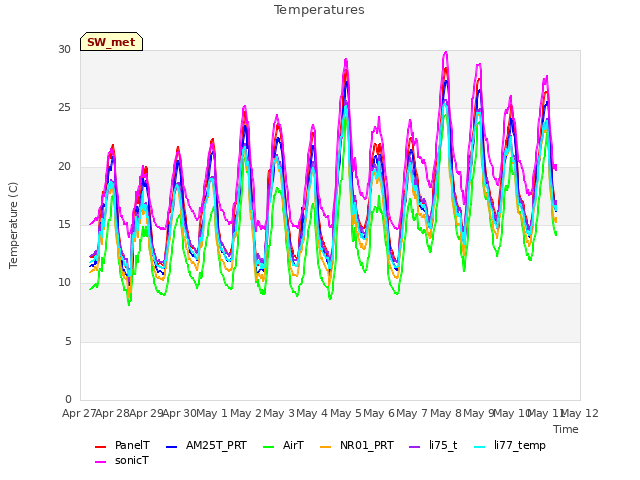Click the May 6 x-axis tick label
This screenshot has height=480, width=640.
pyautogui.click(x=379, y=413)
